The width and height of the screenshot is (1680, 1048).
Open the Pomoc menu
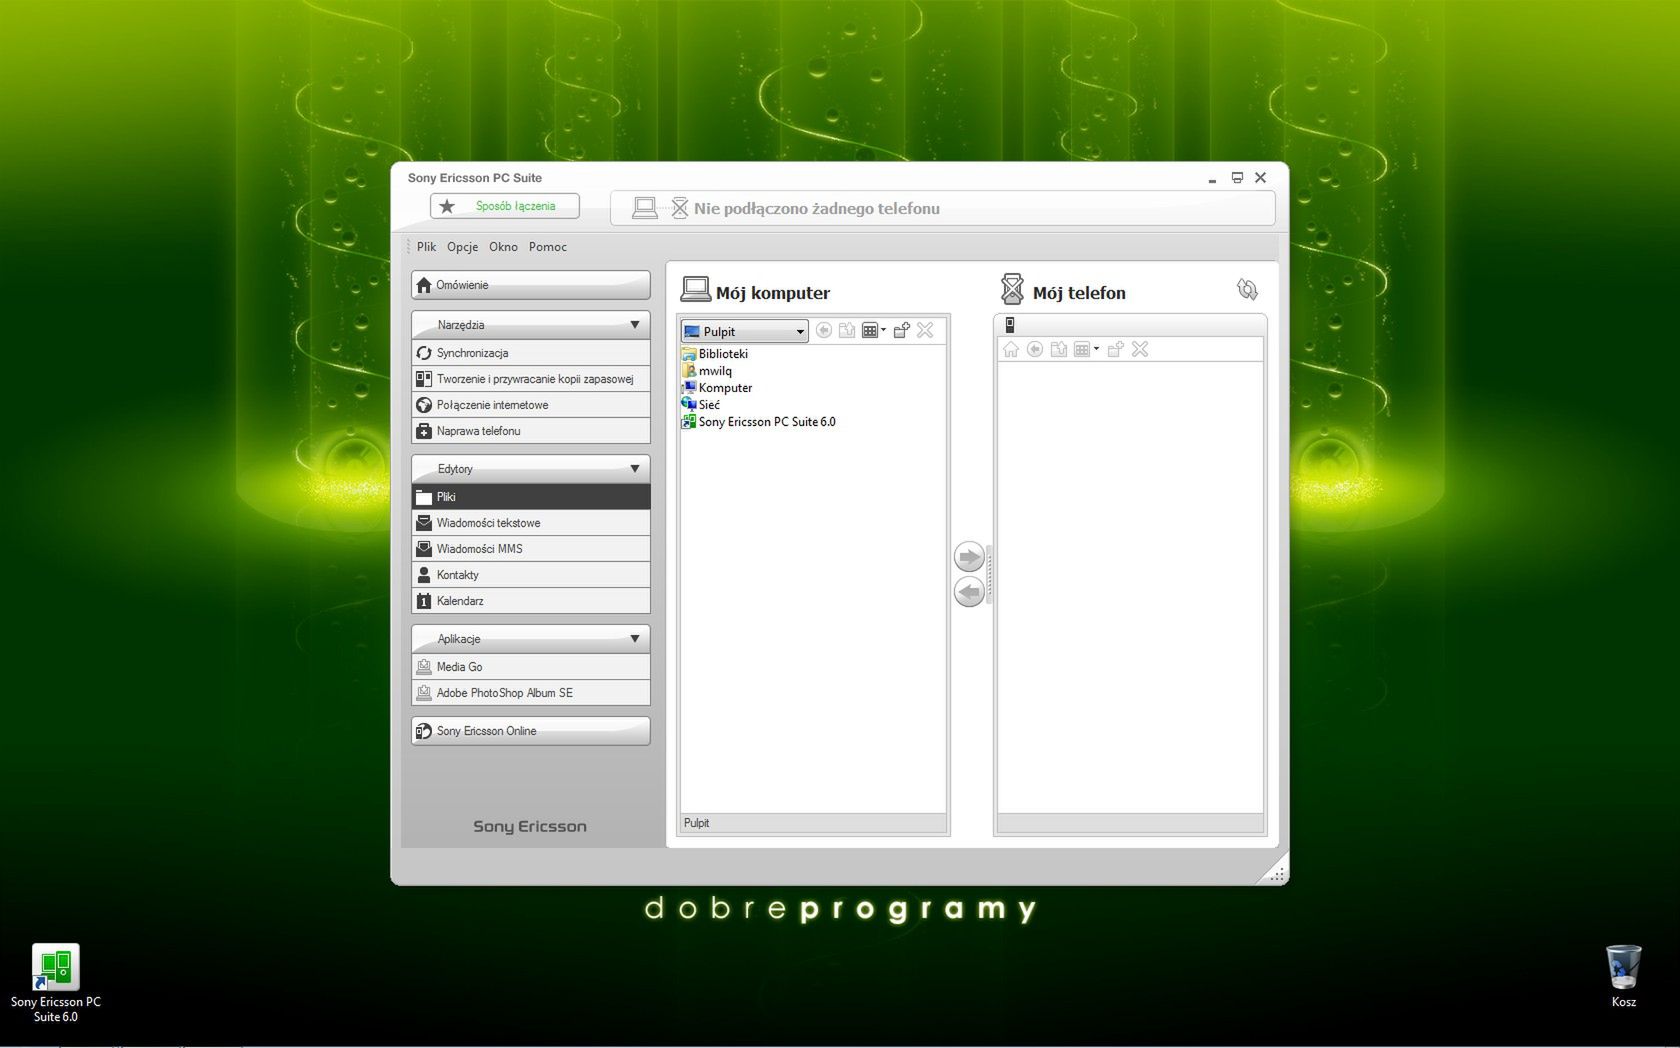coord(548,247)
